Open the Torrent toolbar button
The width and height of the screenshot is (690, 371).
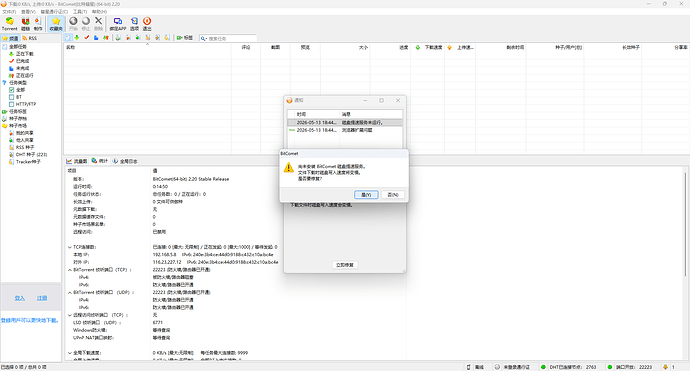(9, 24)
